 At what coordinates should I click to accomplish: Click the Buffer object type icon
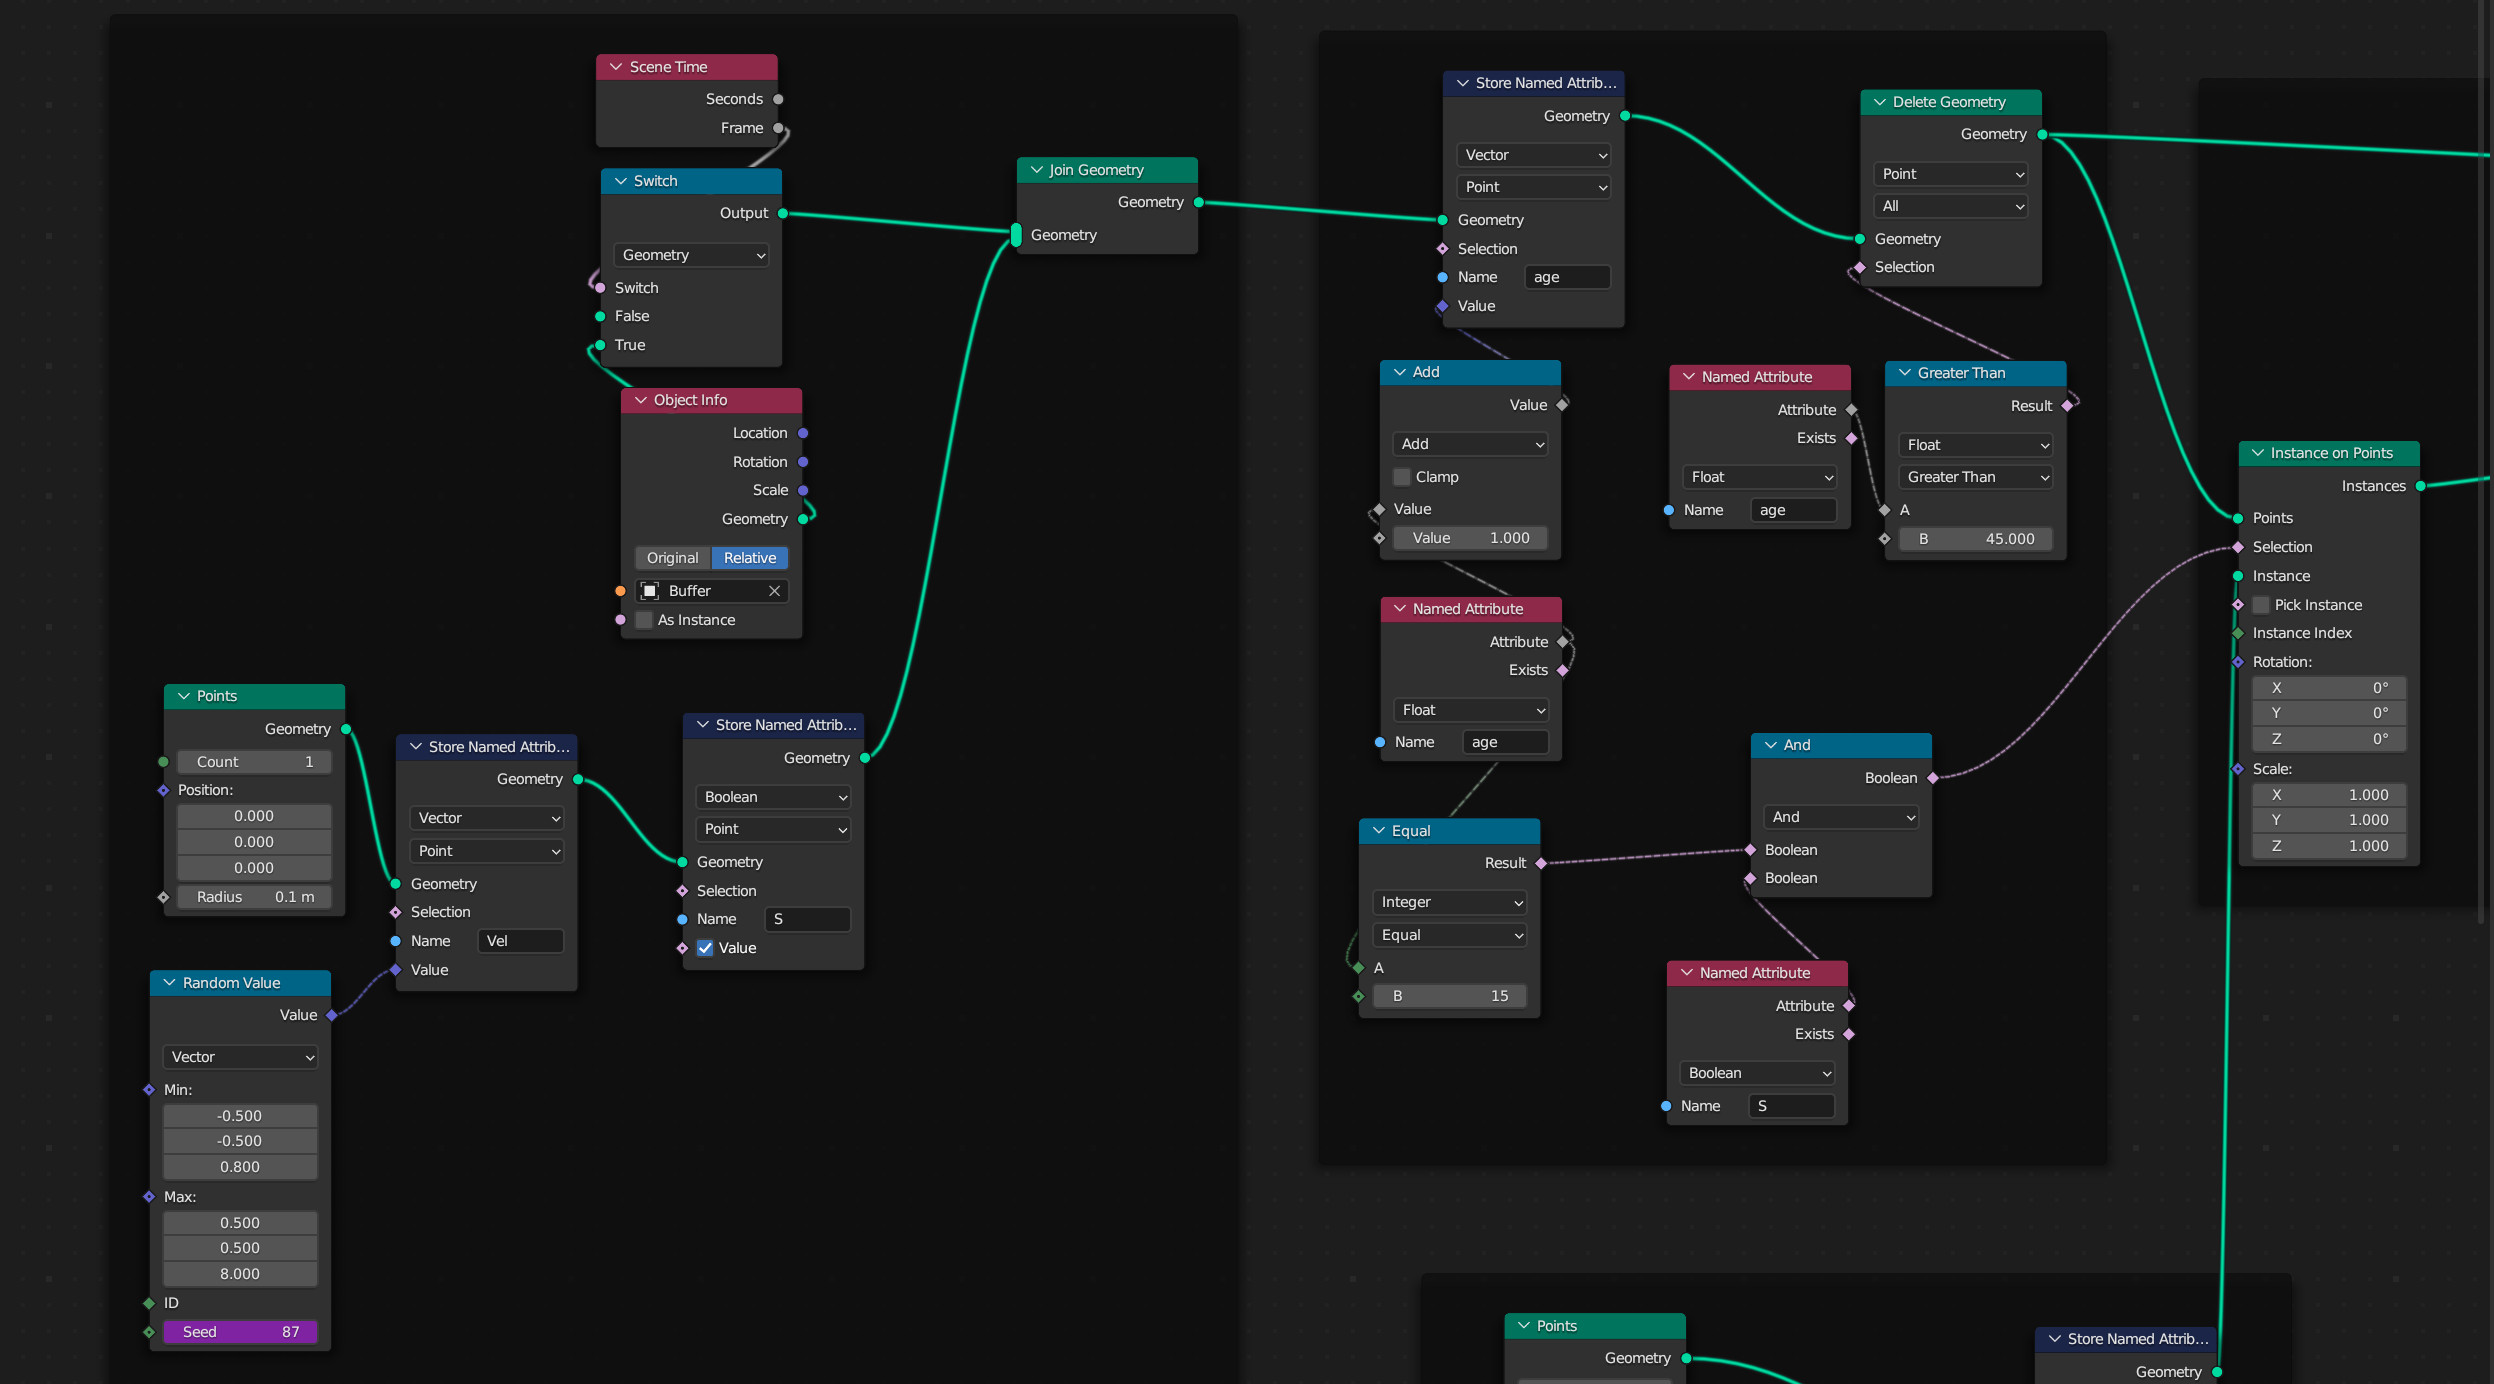pyautogui.click(x=650, y=591)
